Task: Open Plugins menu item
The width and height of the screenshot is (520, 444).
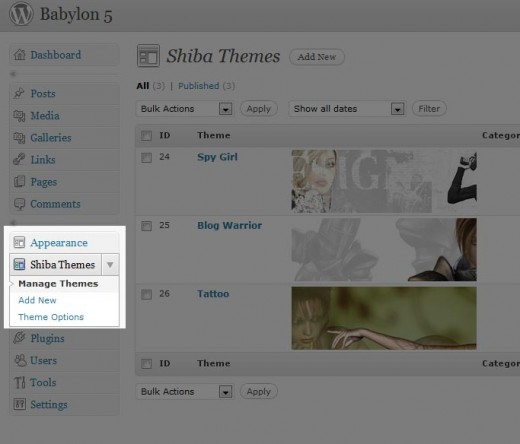Action: (47, 338)
